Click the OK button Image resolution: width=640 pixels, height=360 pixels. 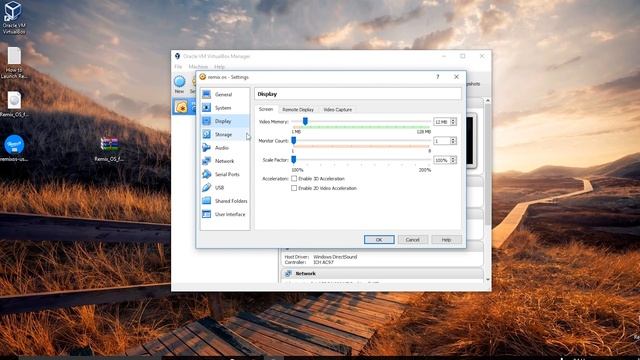(379, 240)
